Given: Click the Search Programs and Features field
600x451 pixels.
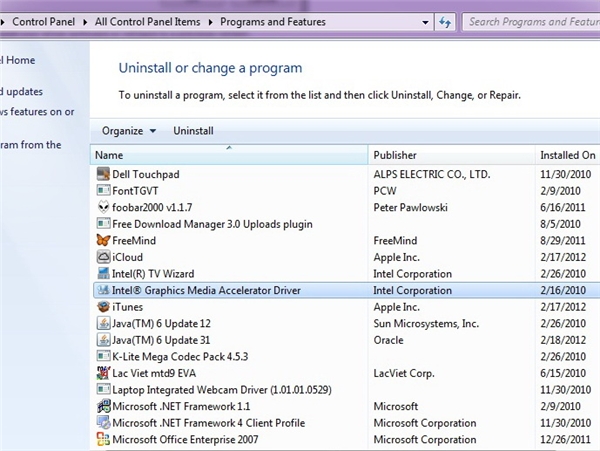Looking at the screenshot, I should pos(532,22).
